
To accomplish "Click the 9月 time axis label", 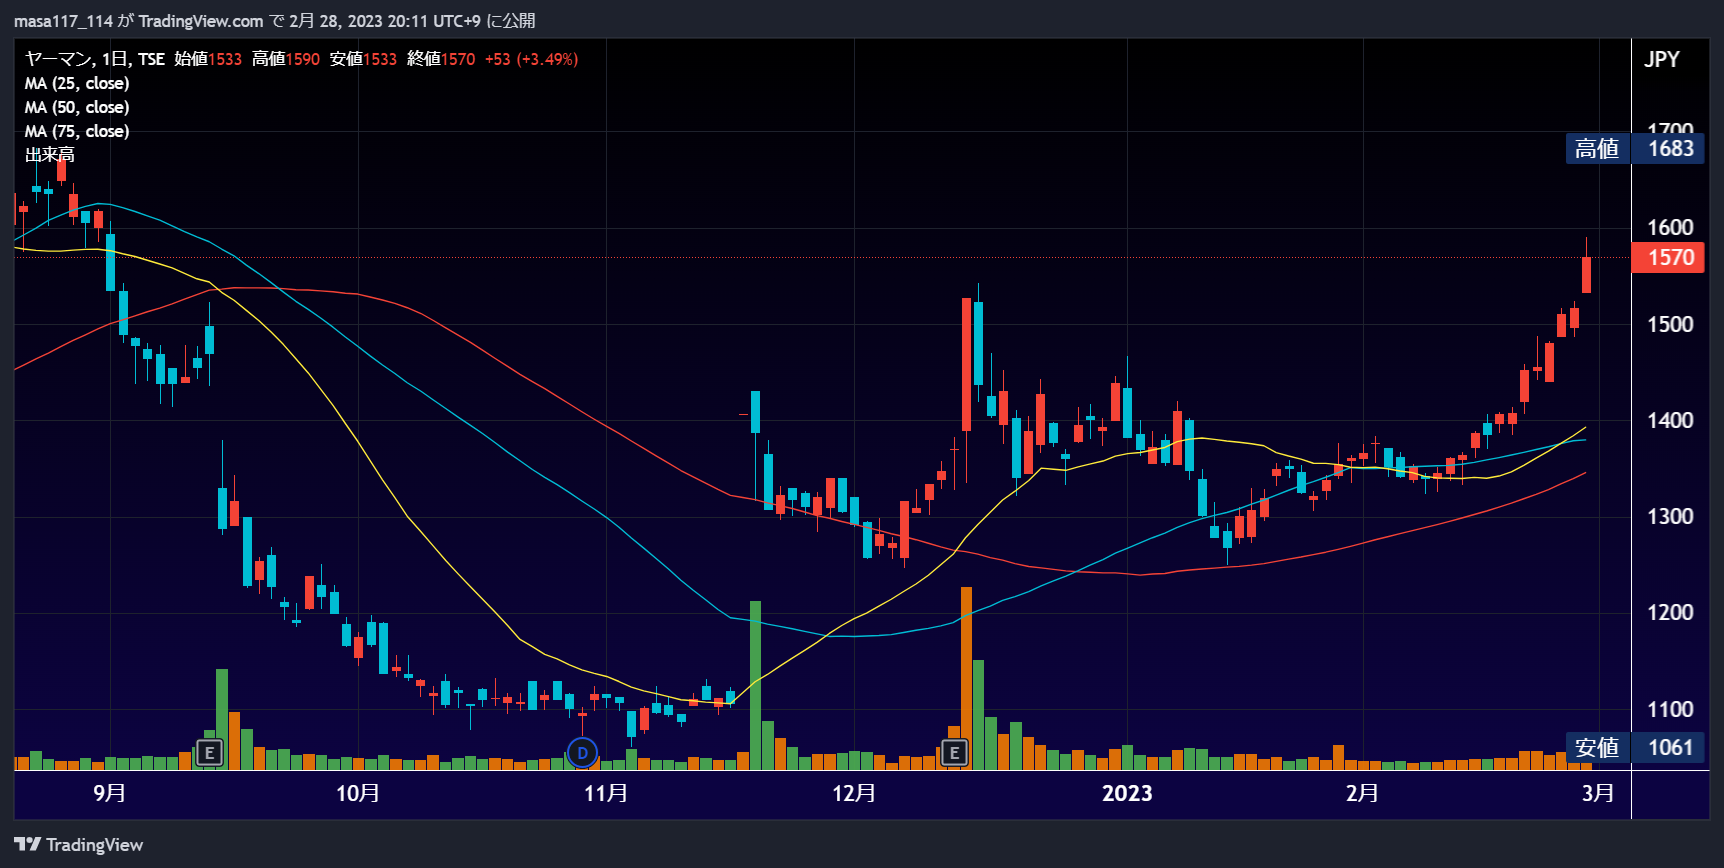I will tap(109, 793).
